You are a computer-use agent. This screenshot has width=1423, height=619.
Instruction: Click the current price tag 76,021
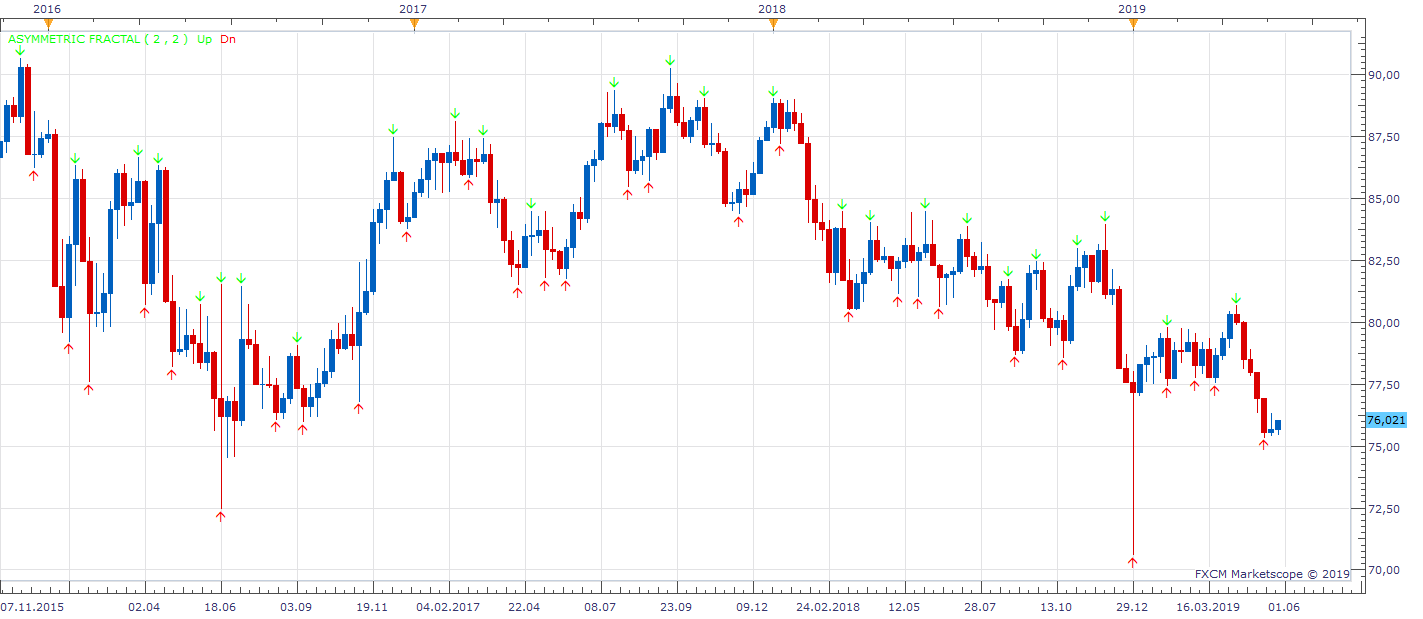(1386, 420)
